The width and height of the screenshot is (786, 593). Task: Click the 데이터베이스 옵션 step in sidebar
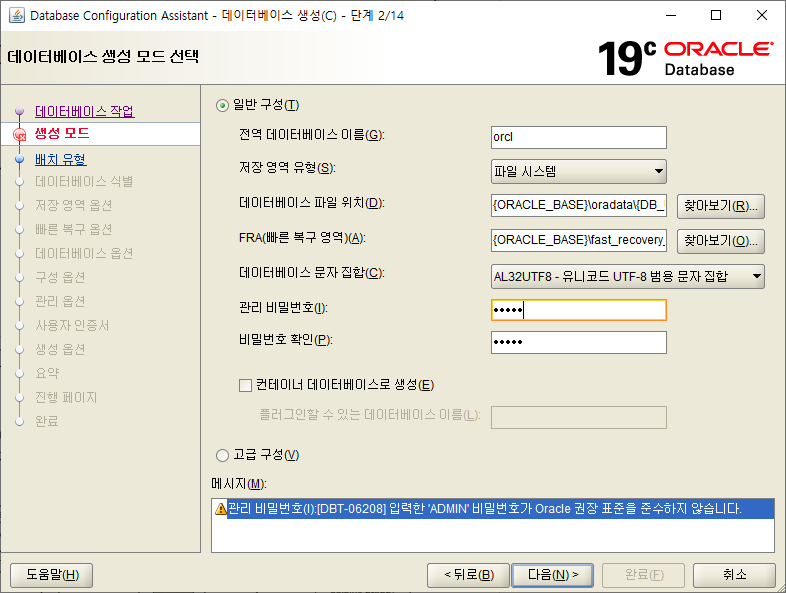coord(84,254)
